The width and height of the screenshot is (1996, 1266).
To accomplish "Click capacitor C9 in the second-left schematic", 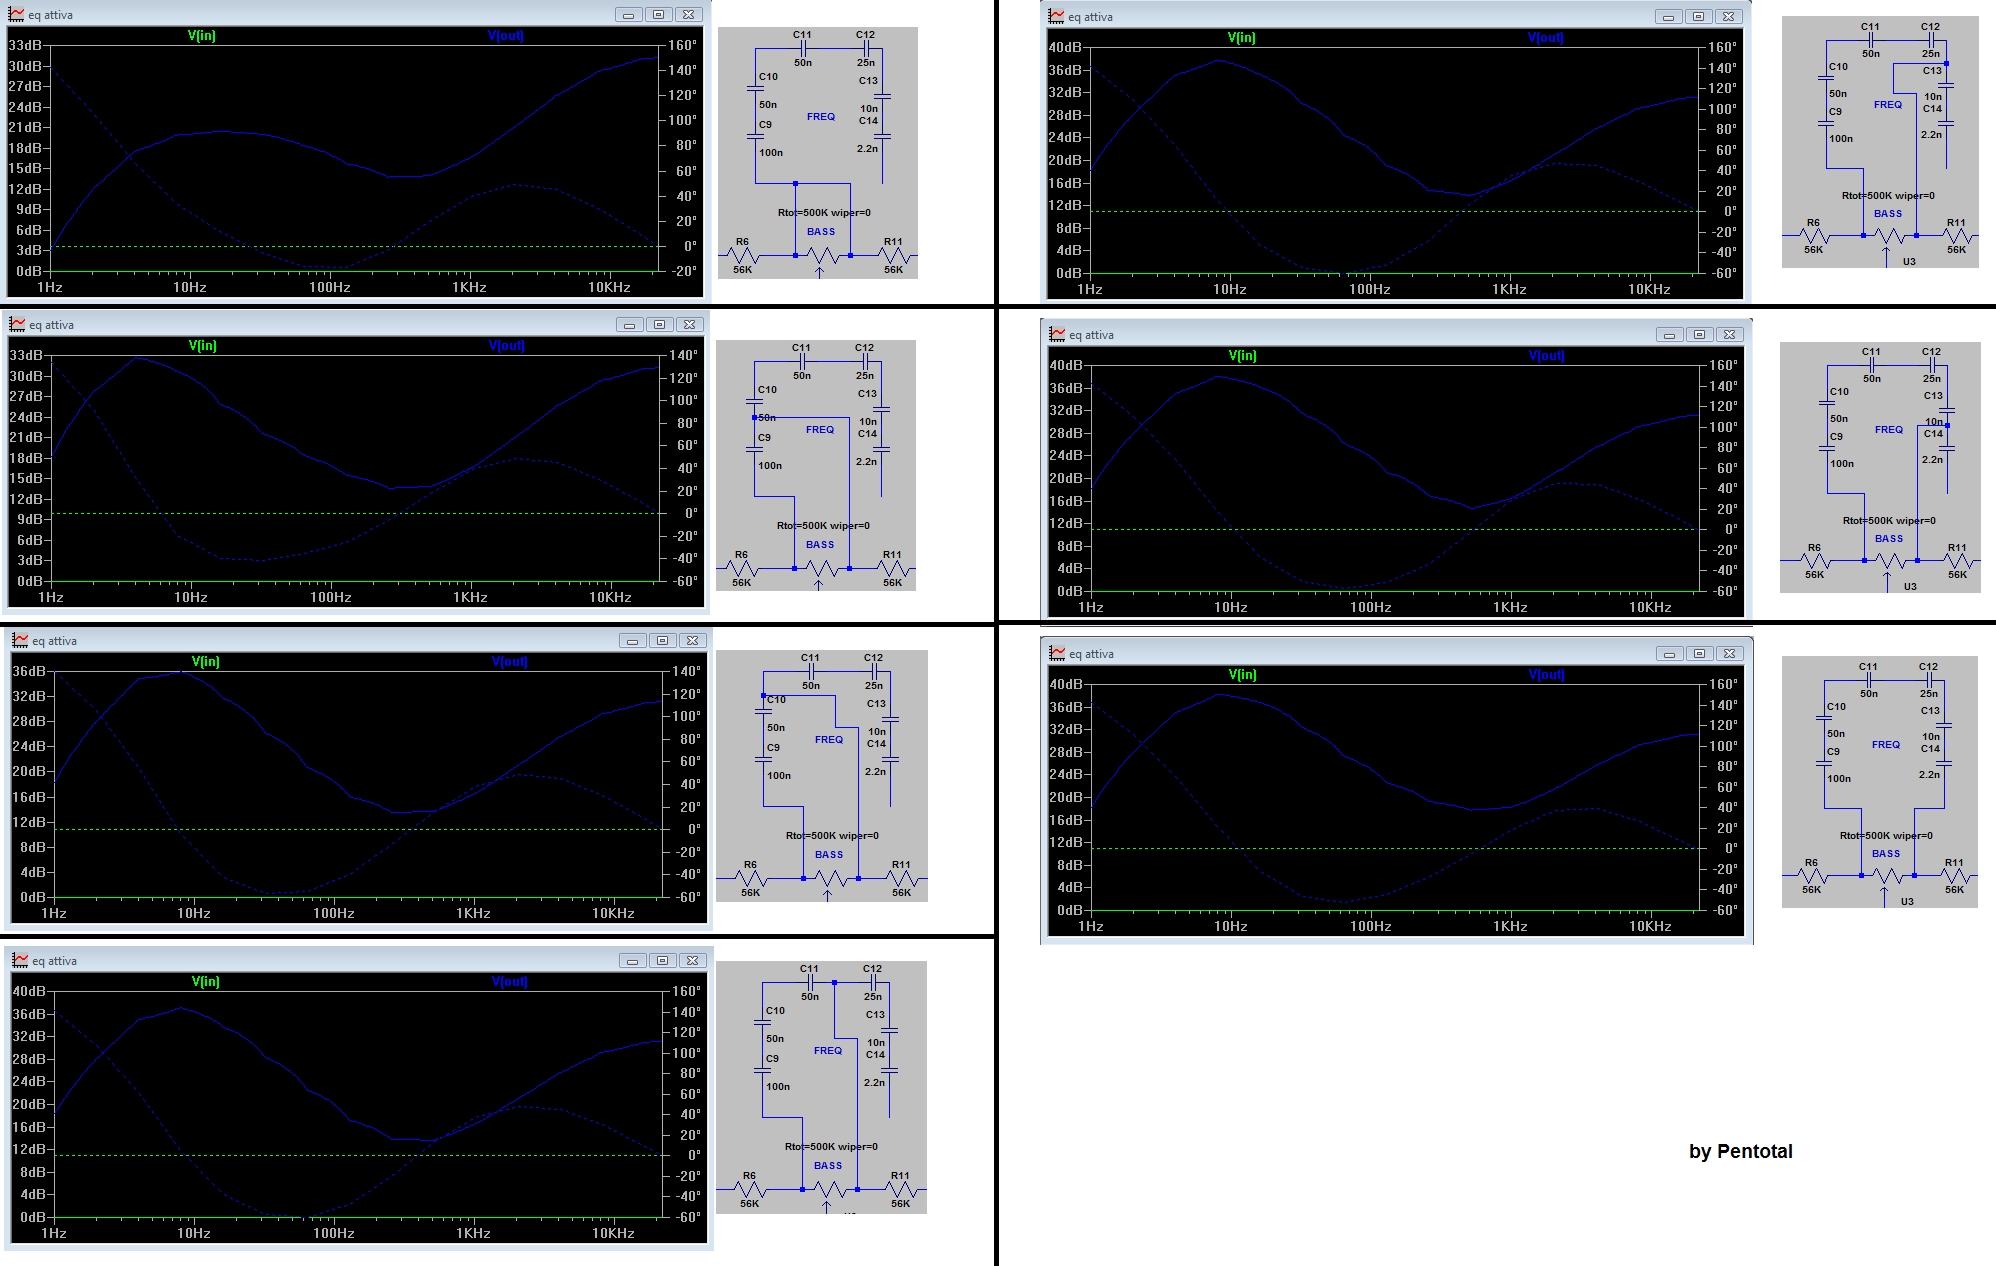I will point(755,450).
